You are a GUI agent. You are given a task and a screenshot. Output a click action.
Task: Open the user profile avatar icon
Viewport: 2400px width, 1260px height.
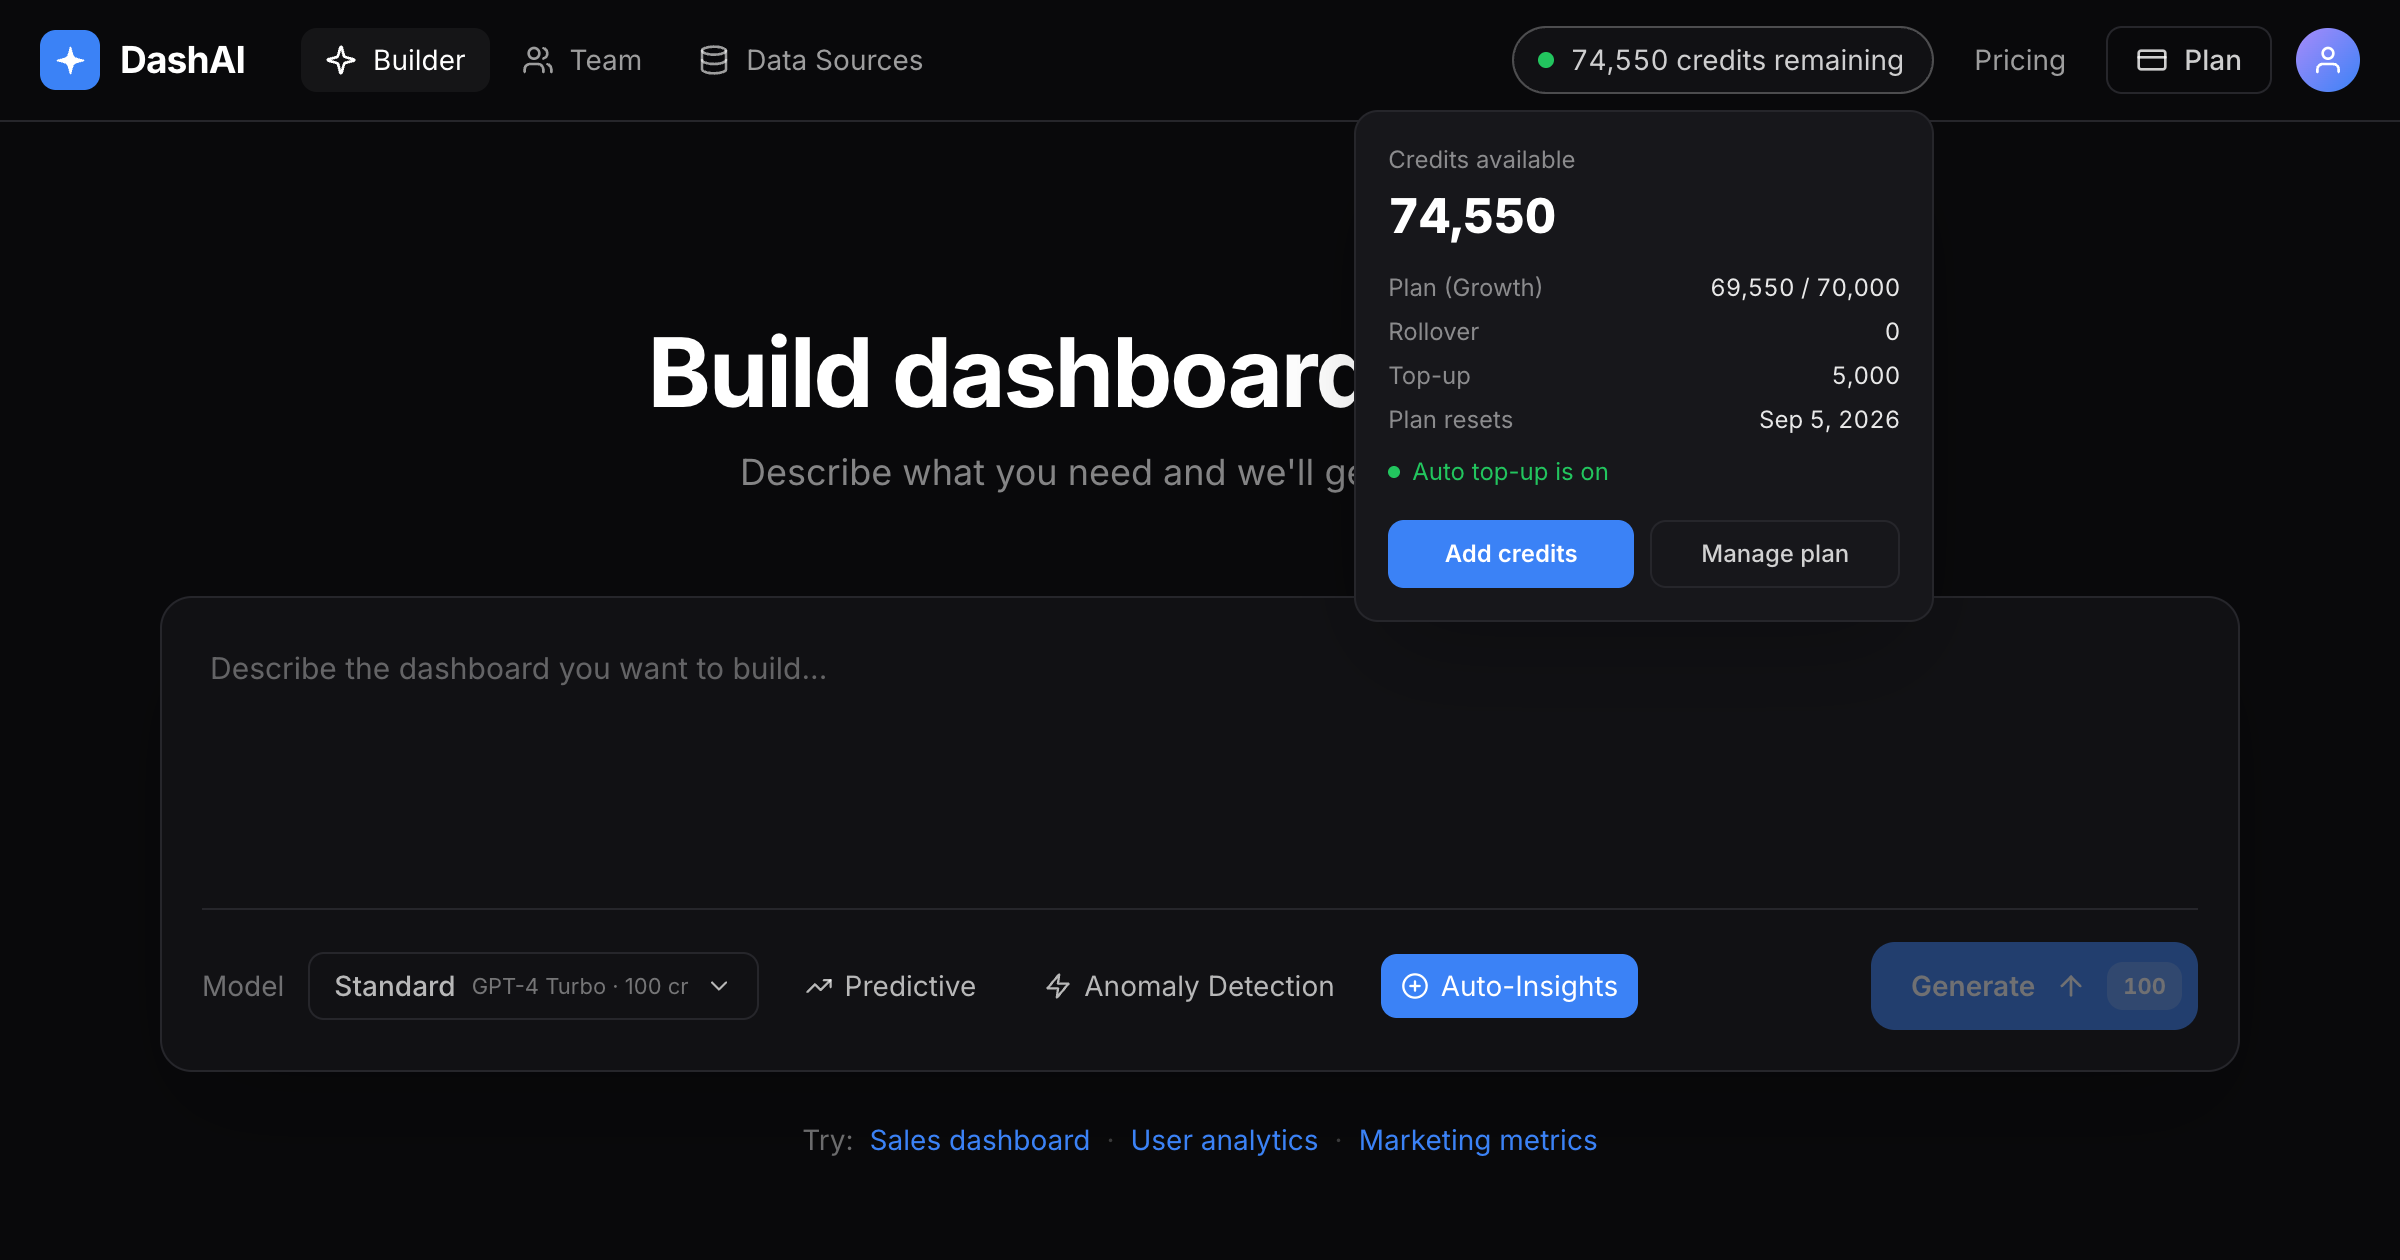[2327, 60]
